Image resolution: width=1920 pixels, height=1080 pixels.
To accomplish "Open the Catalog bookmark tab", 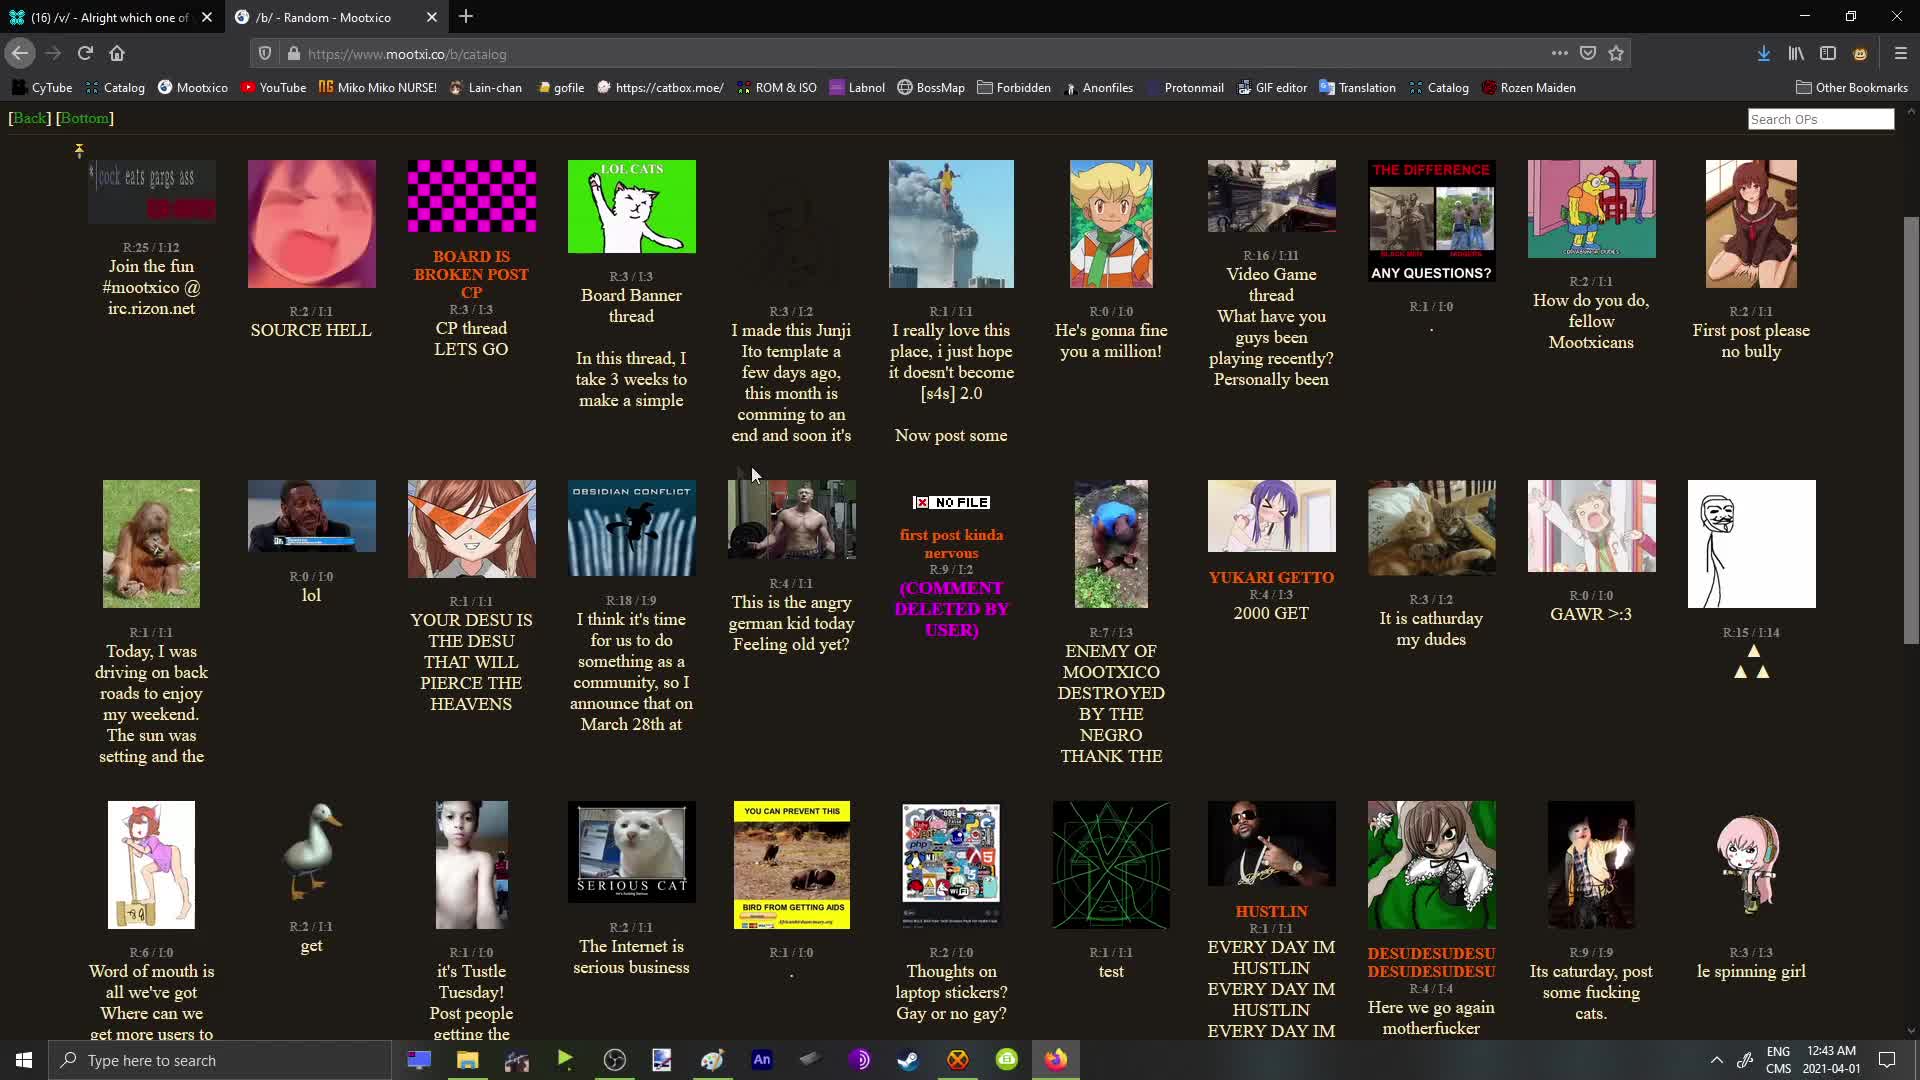I will [123, 87].
